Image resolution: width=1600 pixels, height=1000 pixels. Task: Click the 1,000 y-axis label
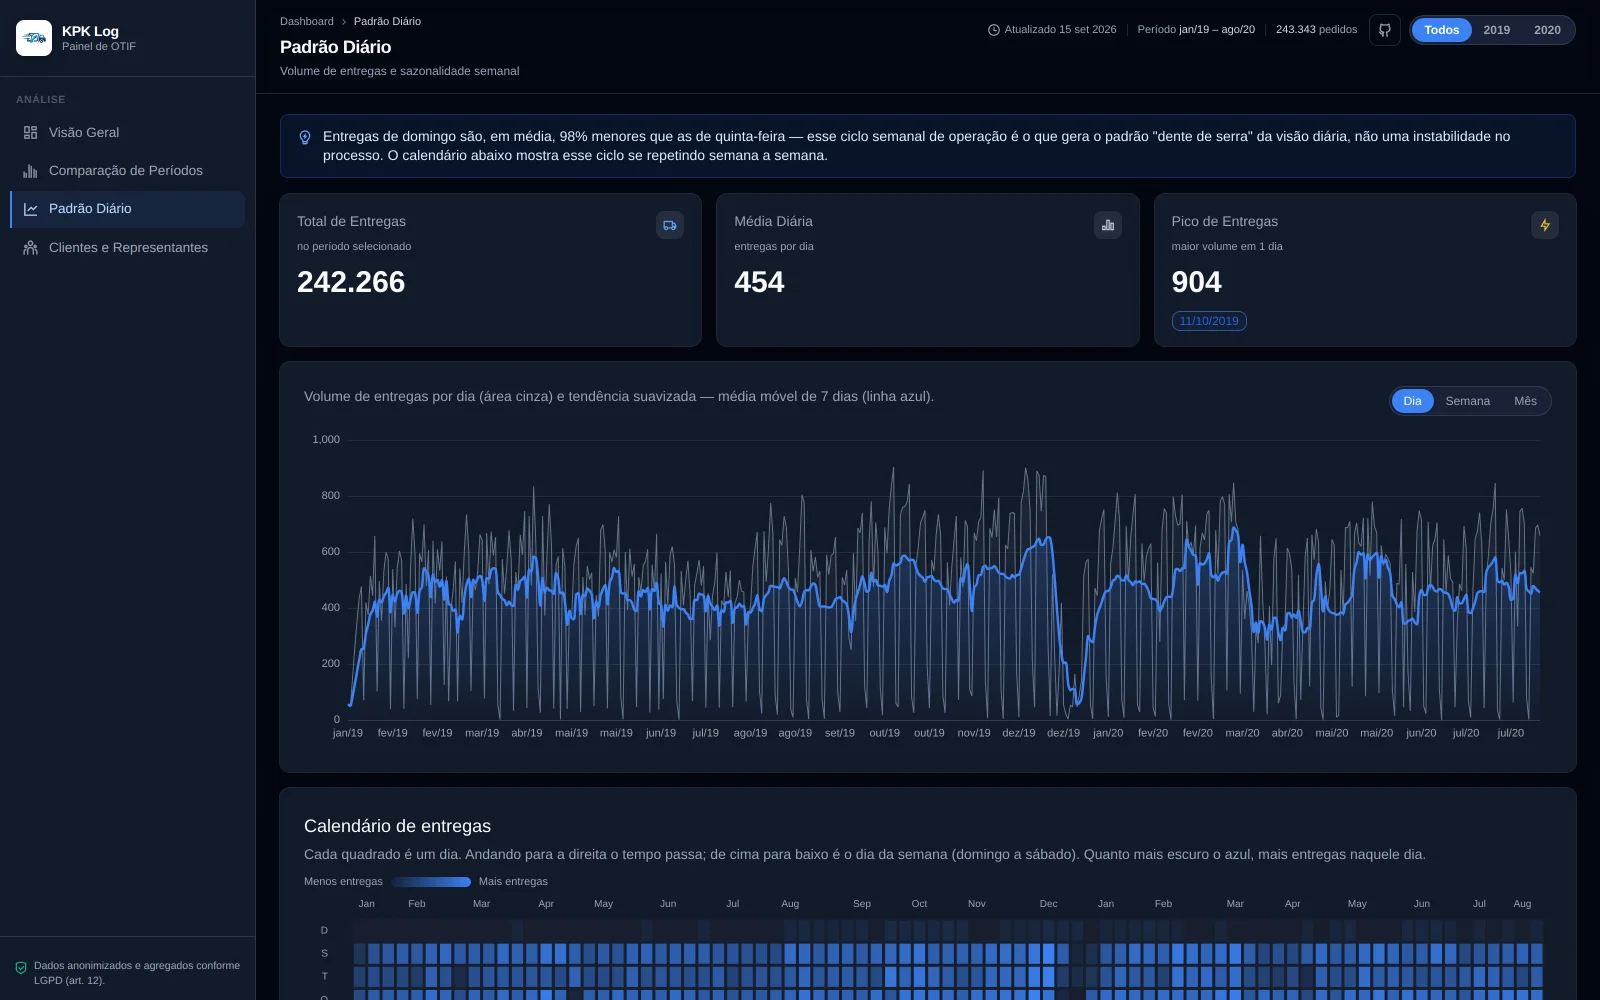tap(326, 440)
